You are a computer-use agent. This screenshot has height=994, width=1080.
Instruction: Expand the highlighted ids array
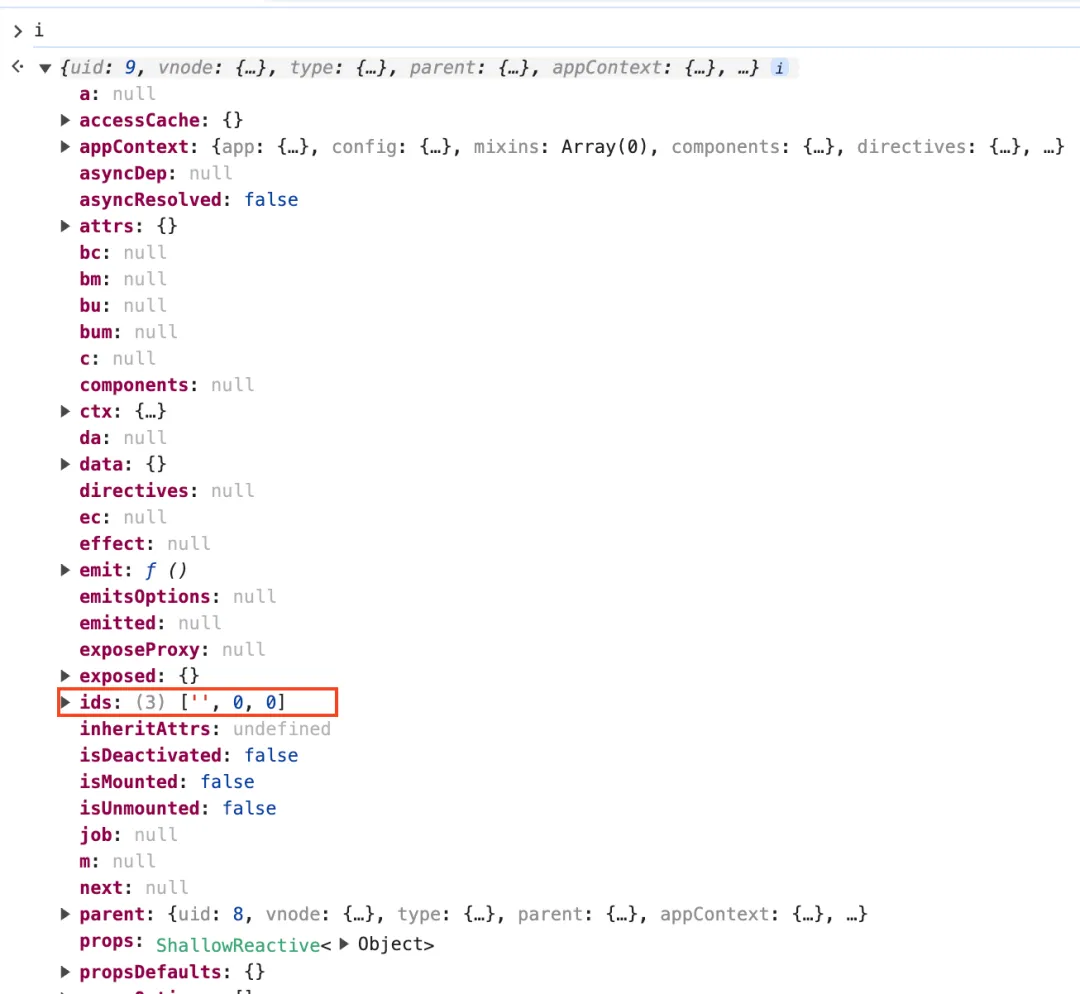[65, 702]
